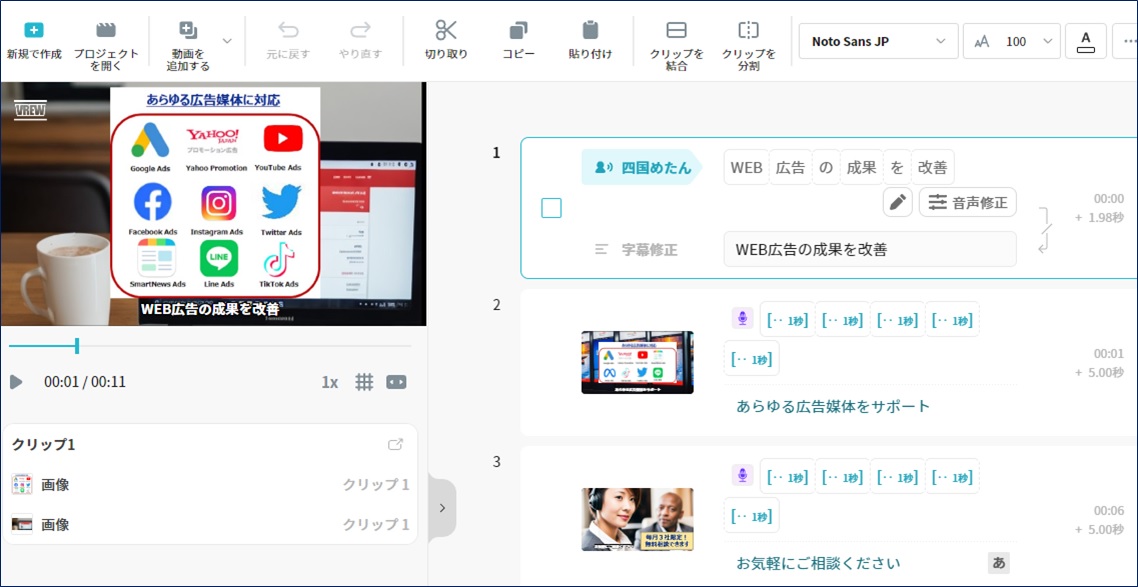Merge clips with クリップを結合

coord(677,31)
